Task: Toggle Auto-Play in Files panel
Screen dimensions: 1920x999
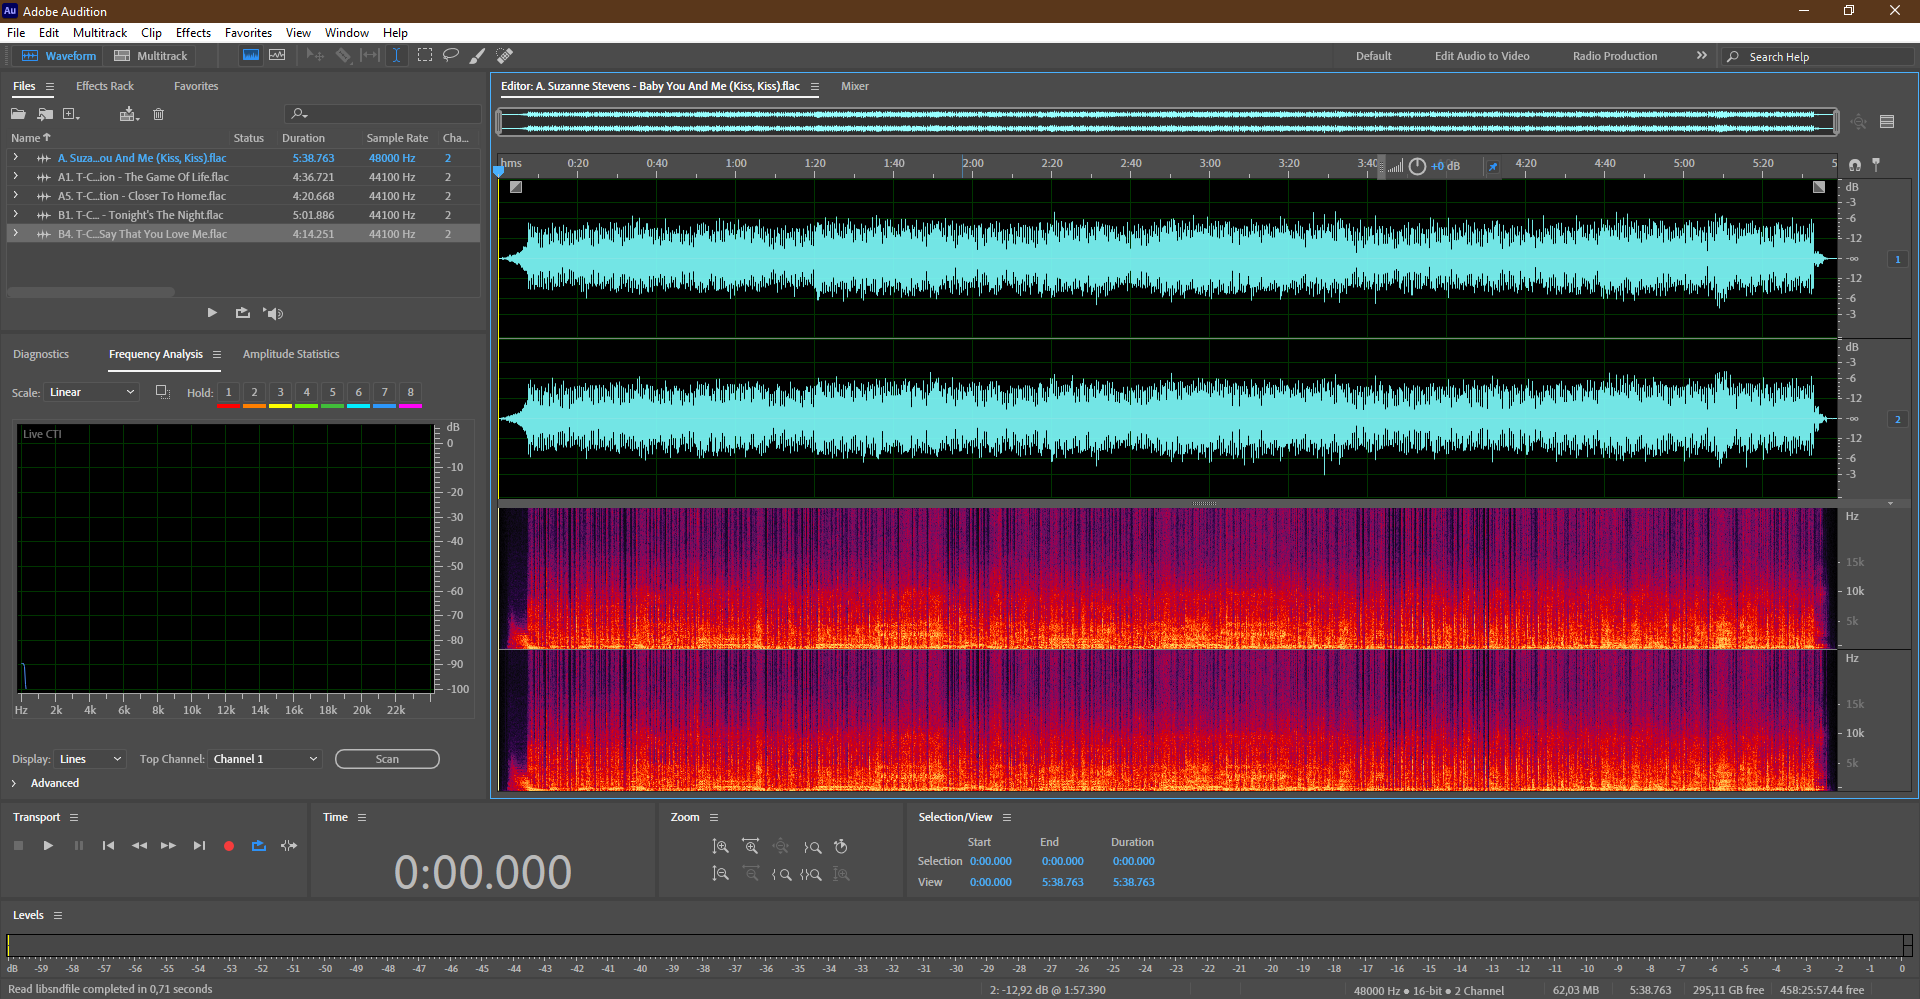Action: click(273, 313)
